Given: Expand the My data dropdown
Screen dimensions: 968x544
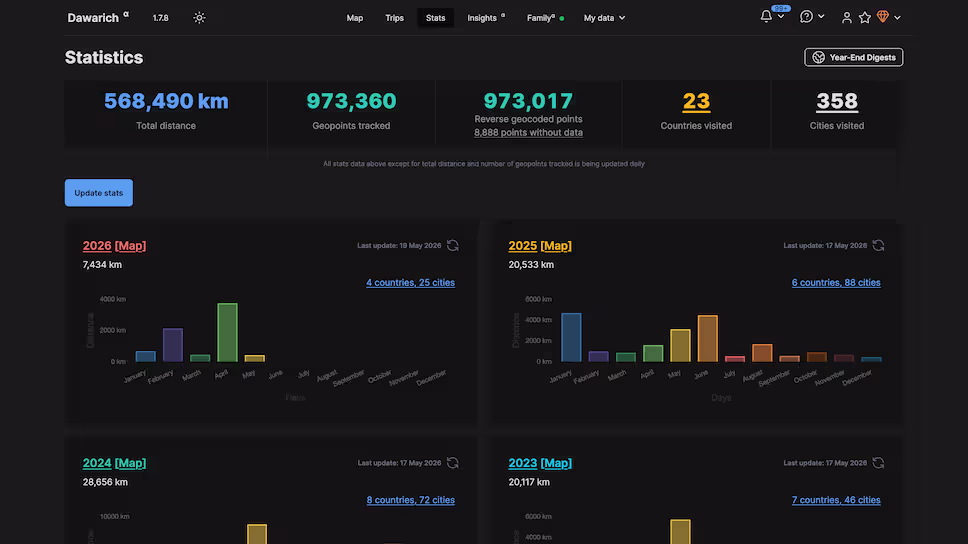Looking at the screenshot, I should (604, 18).
